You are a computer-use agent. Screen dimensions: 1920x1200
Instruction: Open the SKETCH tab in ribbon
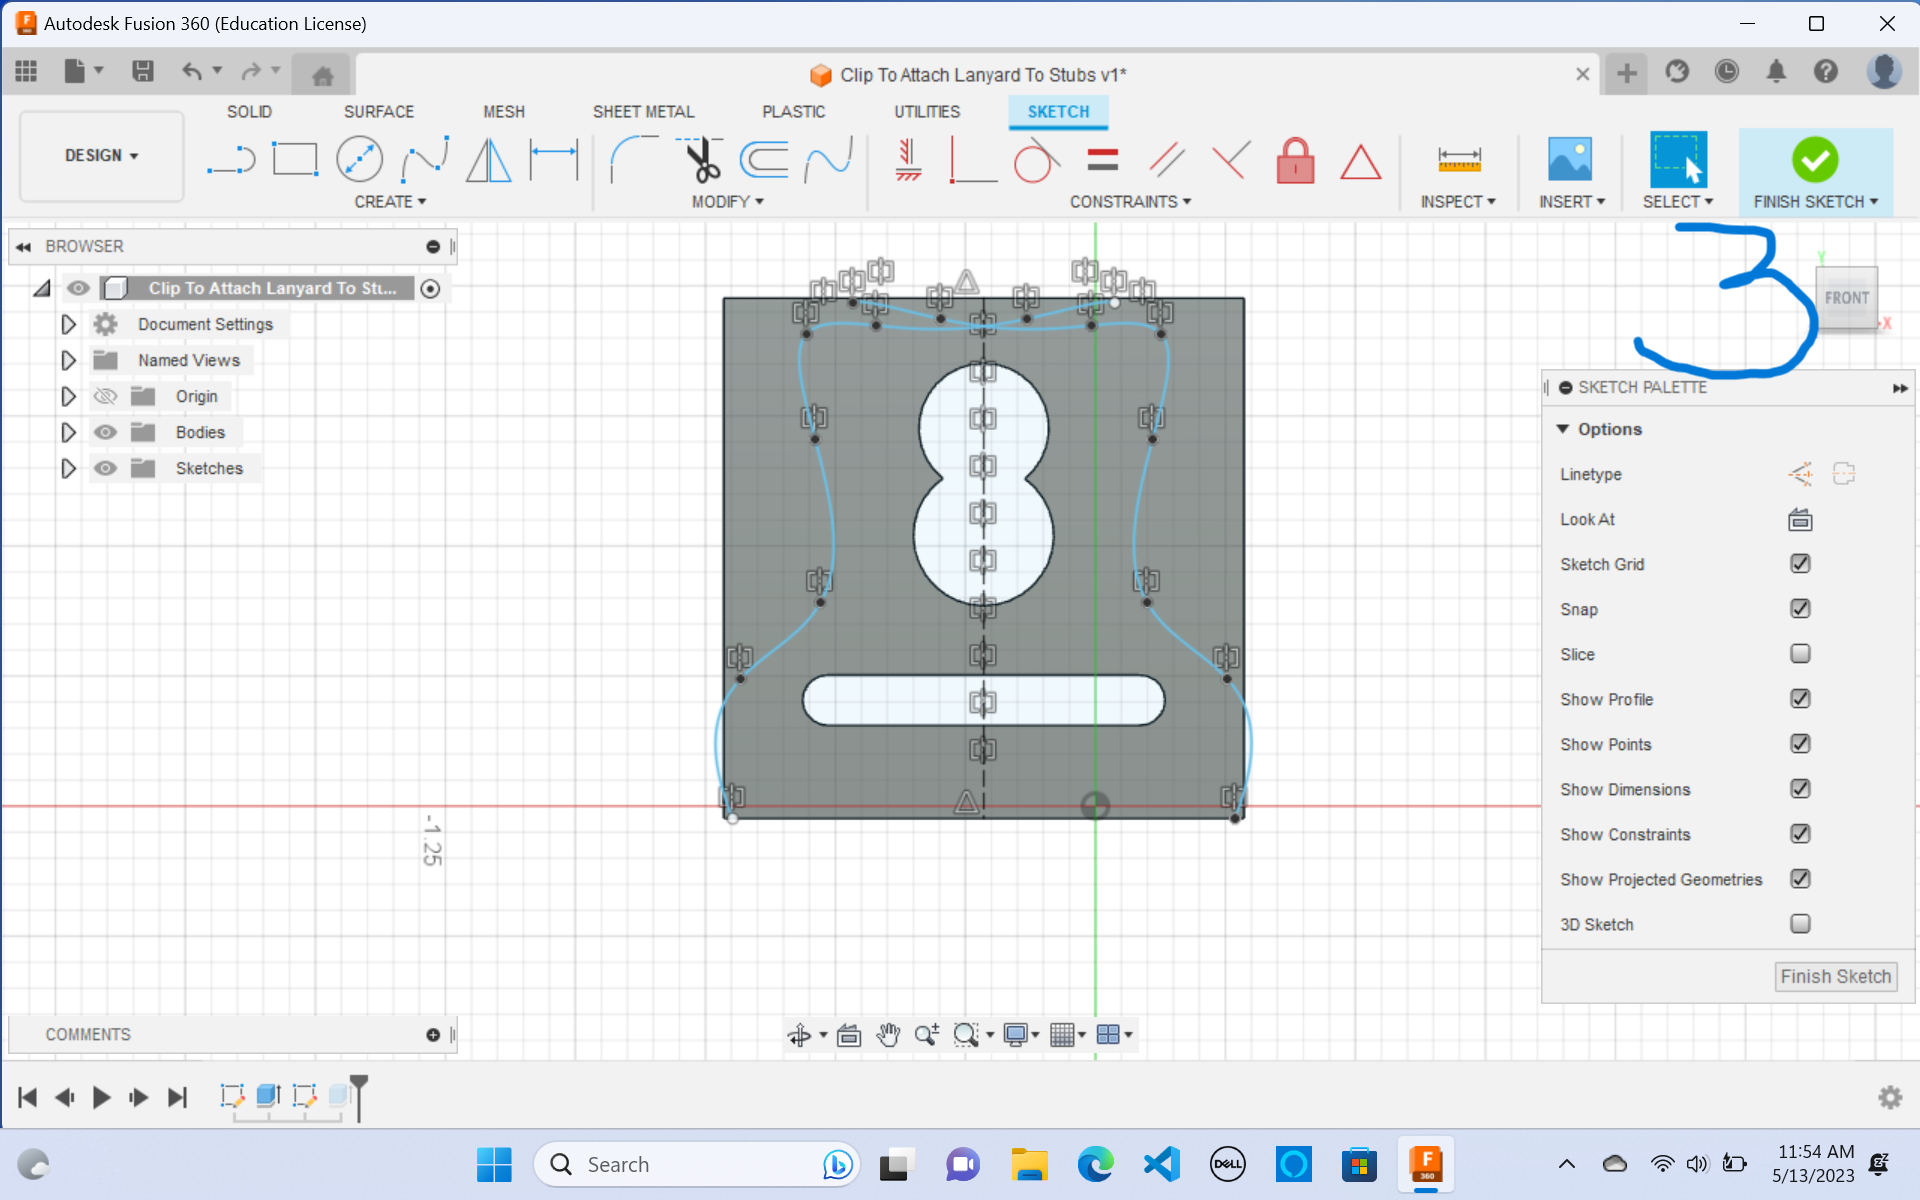(1057, 112)
